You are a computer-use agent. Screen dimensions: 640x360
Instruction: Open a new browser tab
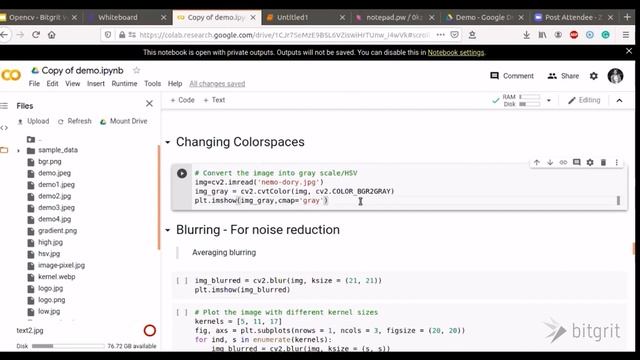click(x=627, y=17)
